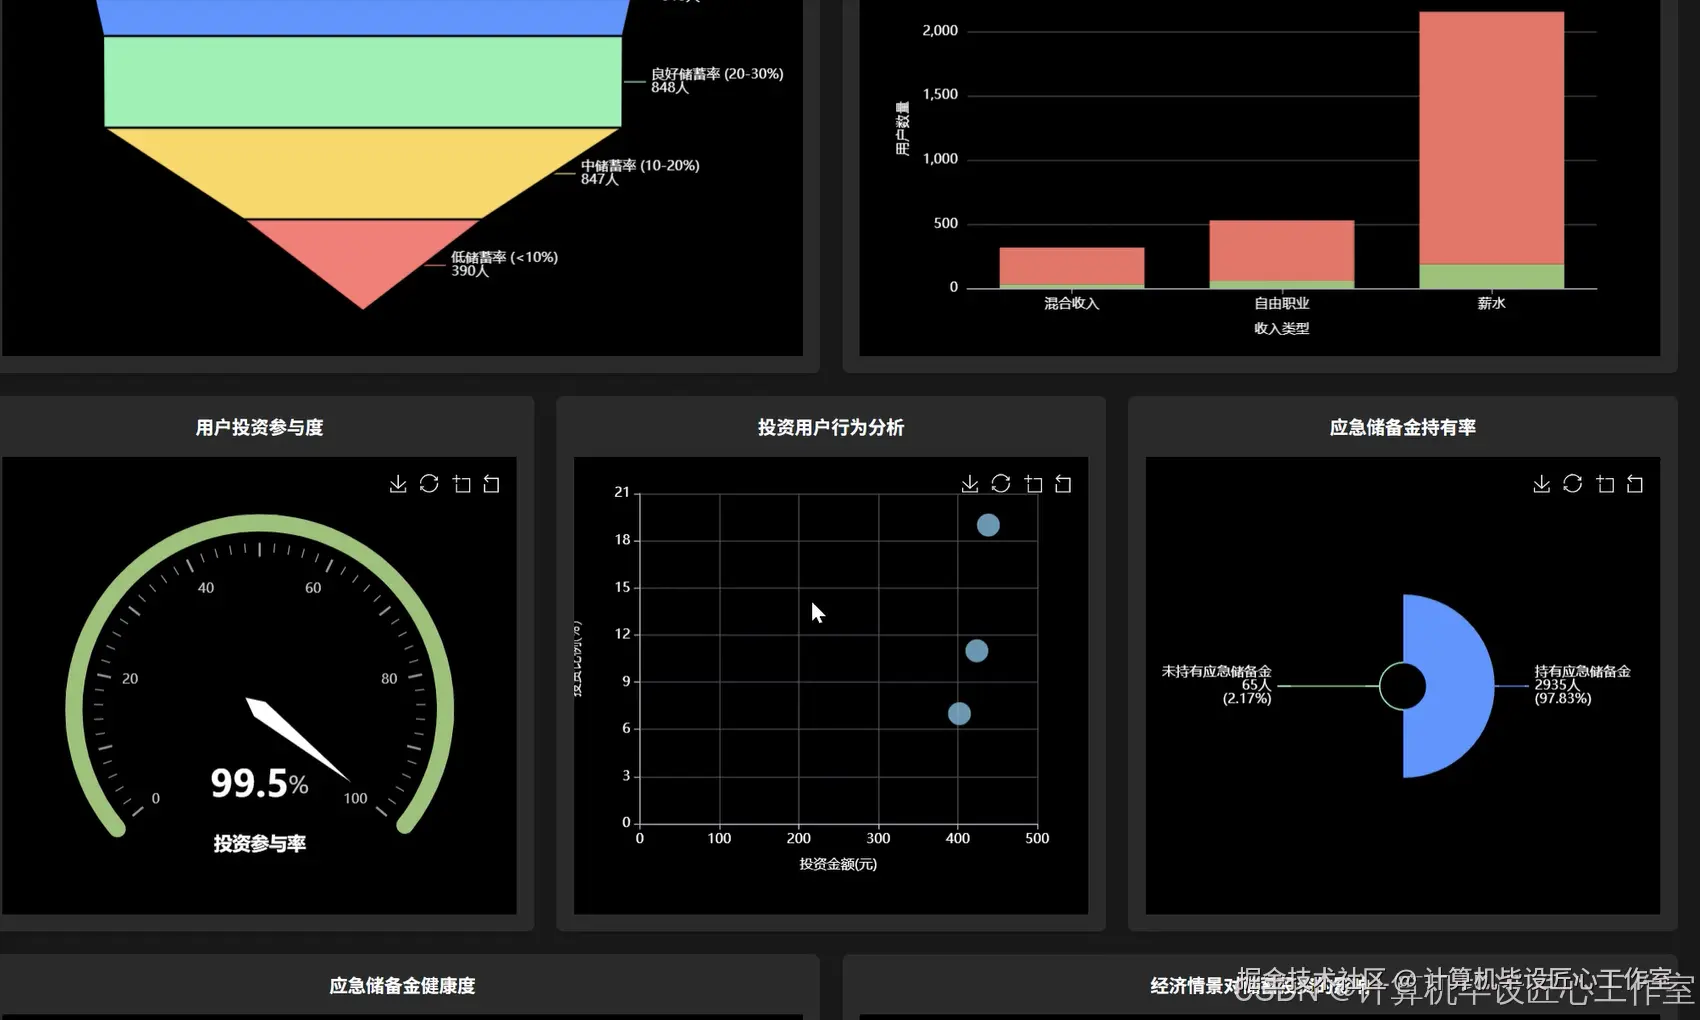Restore the 用户投资参与度 chart with refresh icon
This screenshot has width=1700, height=1020.
point(429,484)
